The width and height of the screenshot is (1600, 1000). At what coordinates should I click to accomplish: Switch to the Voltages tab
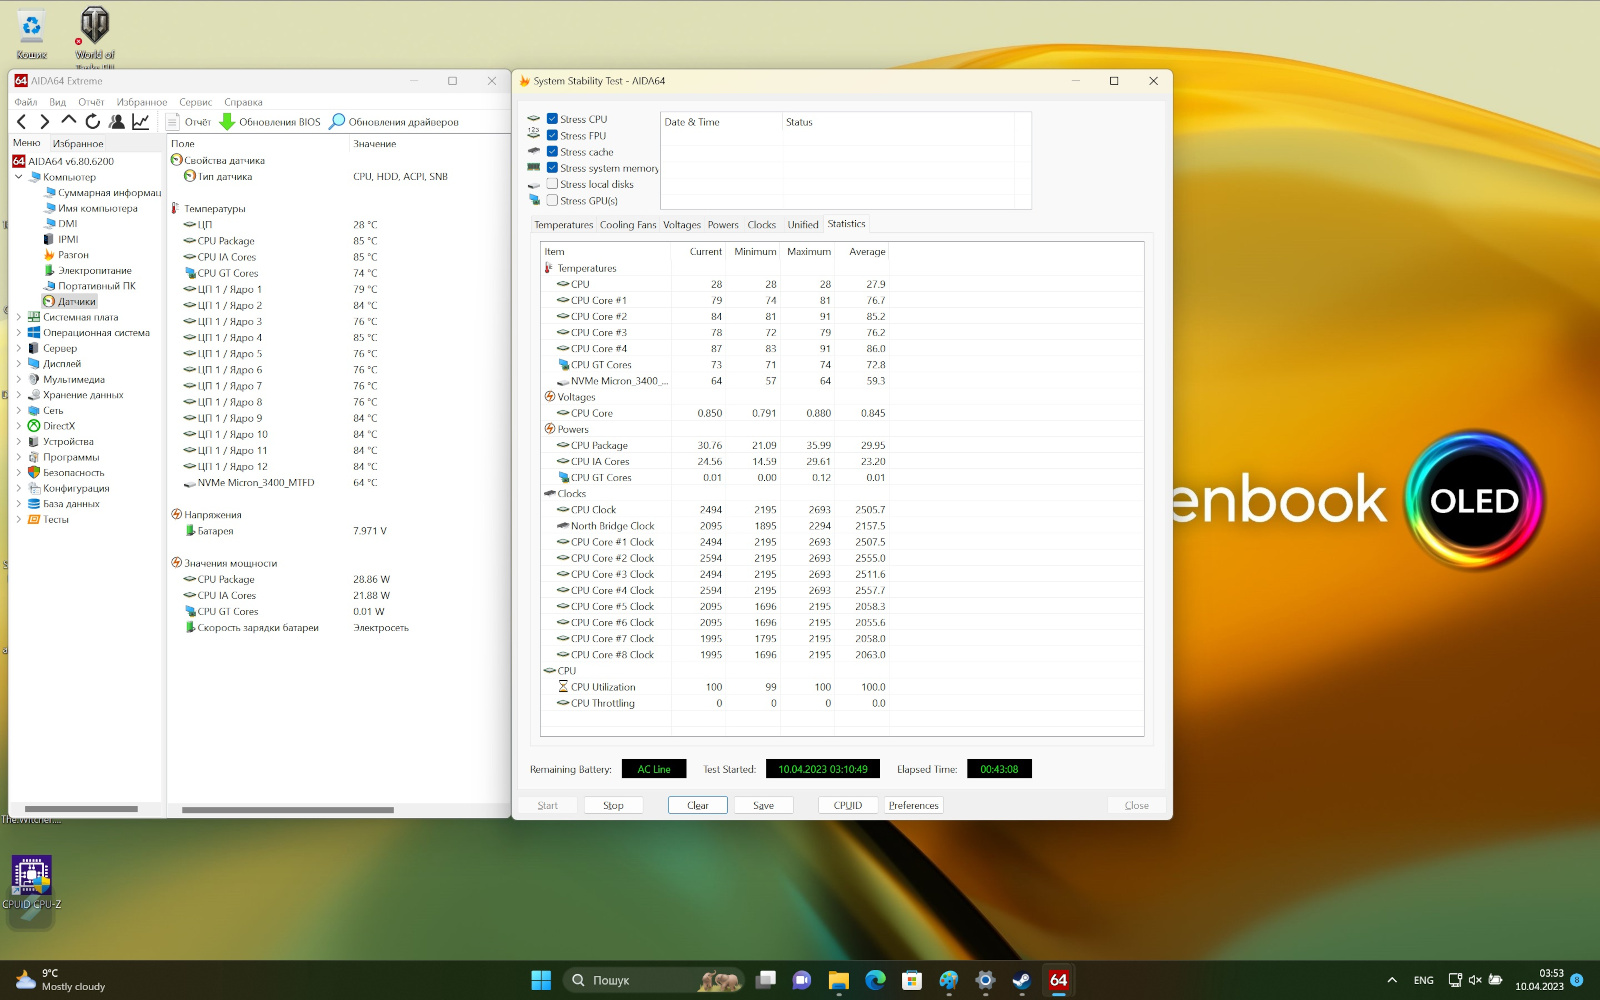click(682, 225)
